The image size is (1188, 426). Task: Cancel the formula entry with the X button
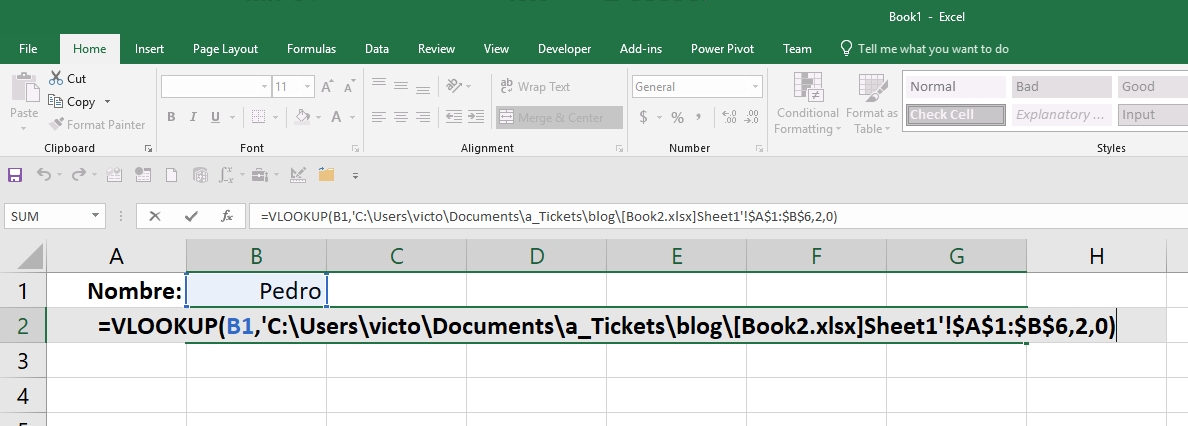154,215
